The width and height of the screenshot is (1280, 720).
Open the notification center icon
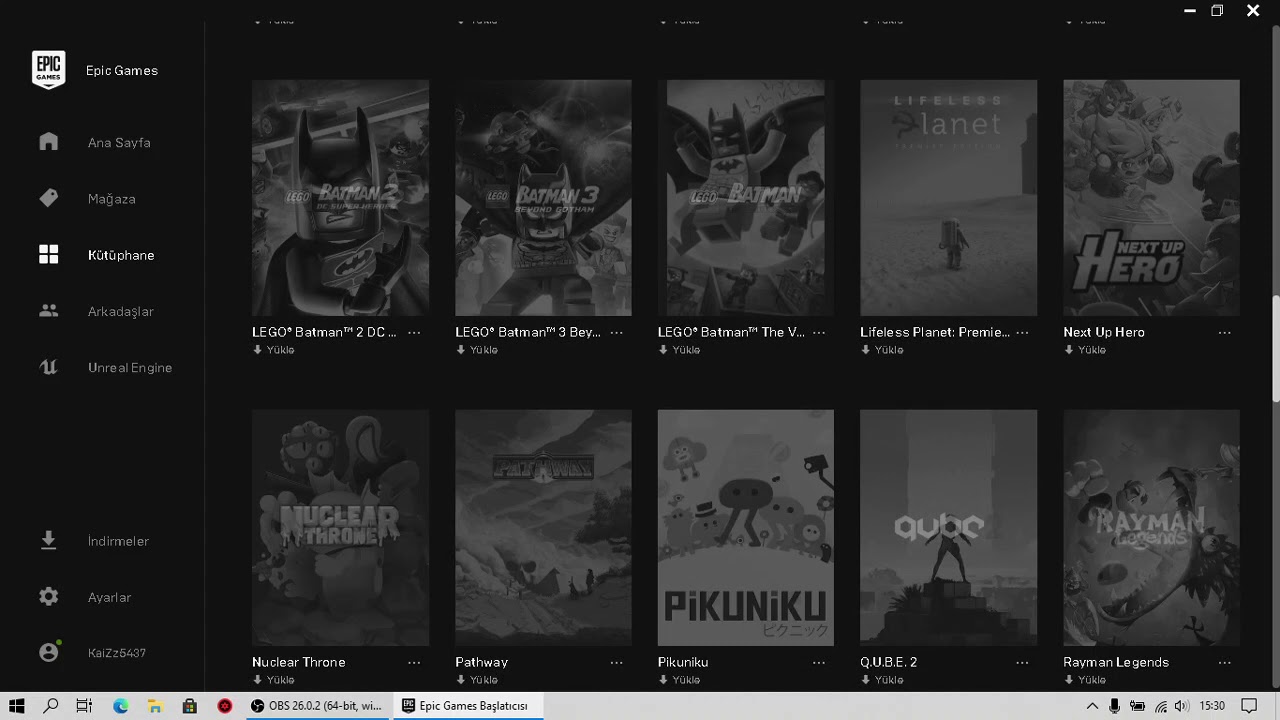coord(1249,706)
